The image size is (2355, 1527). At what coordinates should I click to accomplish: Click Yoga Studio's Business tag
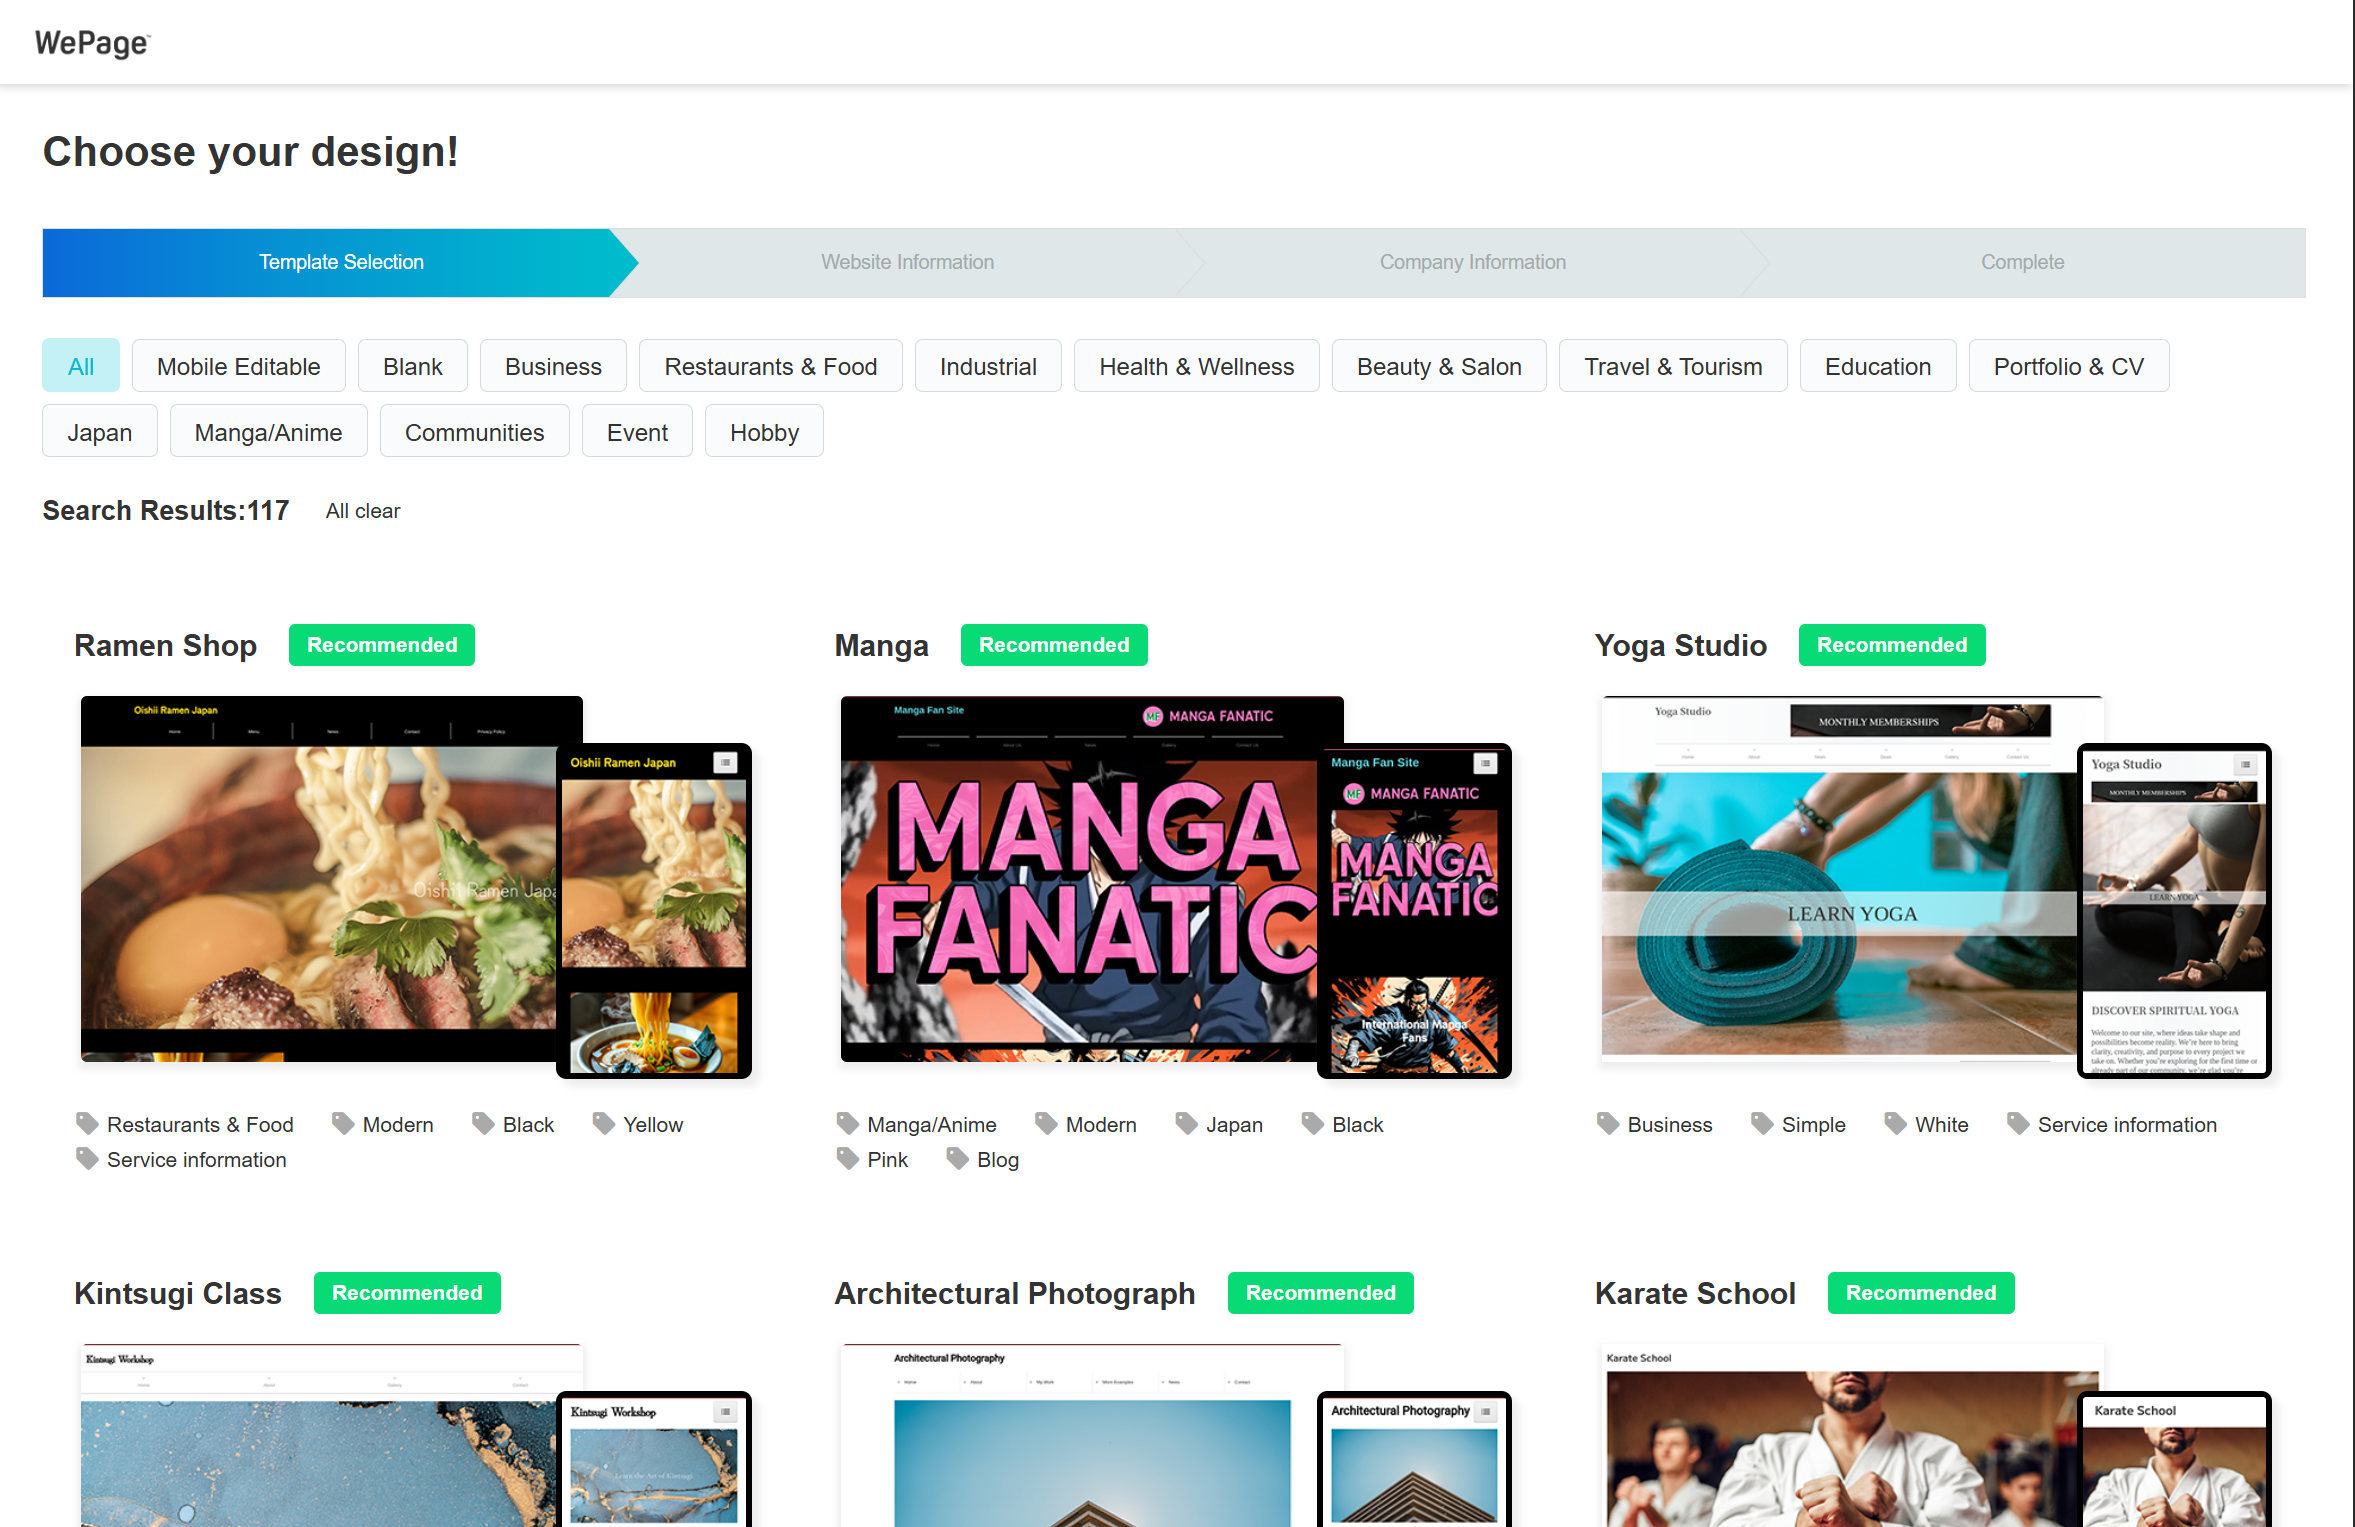pos(1669,1125)
